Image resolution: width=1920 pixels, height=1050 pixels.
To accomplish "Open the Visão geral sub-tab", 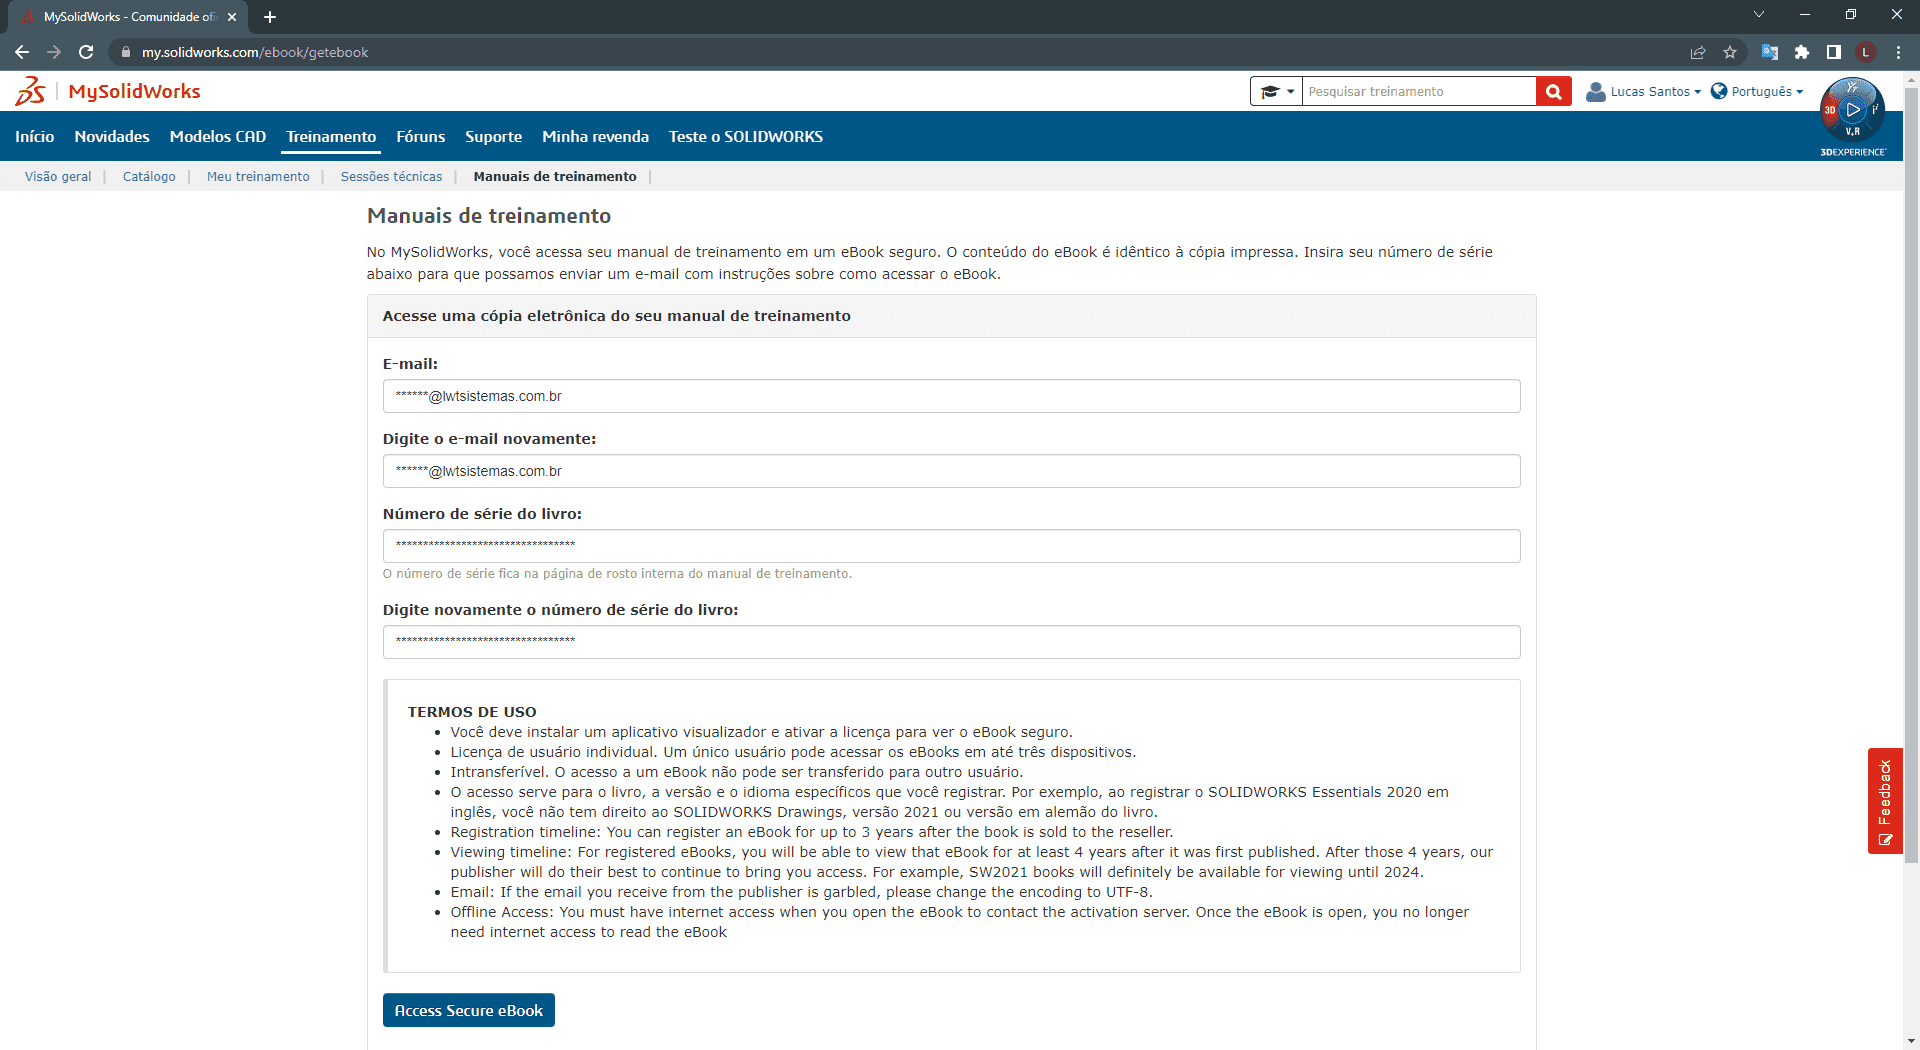I will pos(58,176).
